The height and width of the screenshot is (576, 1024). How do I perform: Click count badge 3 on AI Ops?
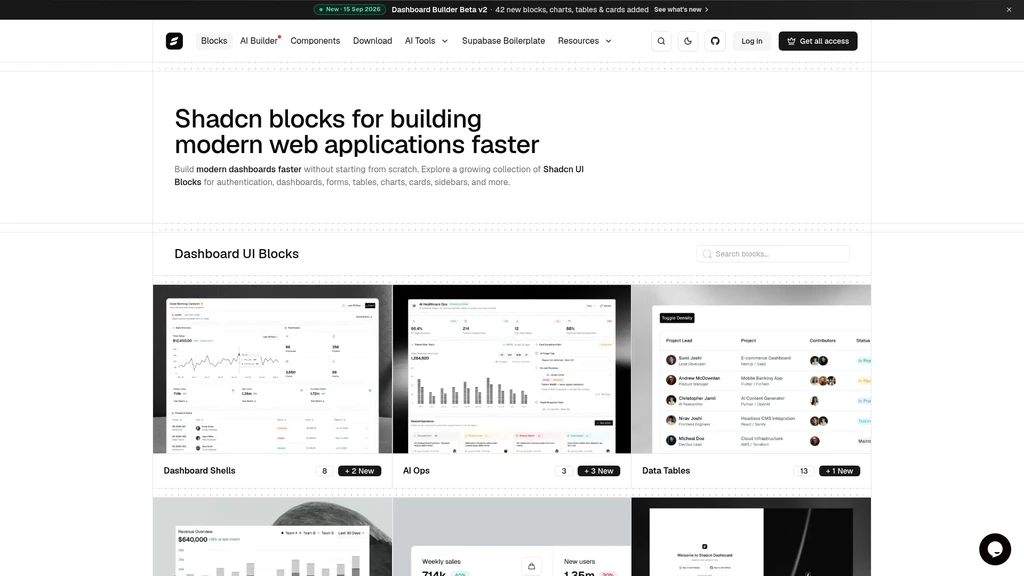[564, 471]
